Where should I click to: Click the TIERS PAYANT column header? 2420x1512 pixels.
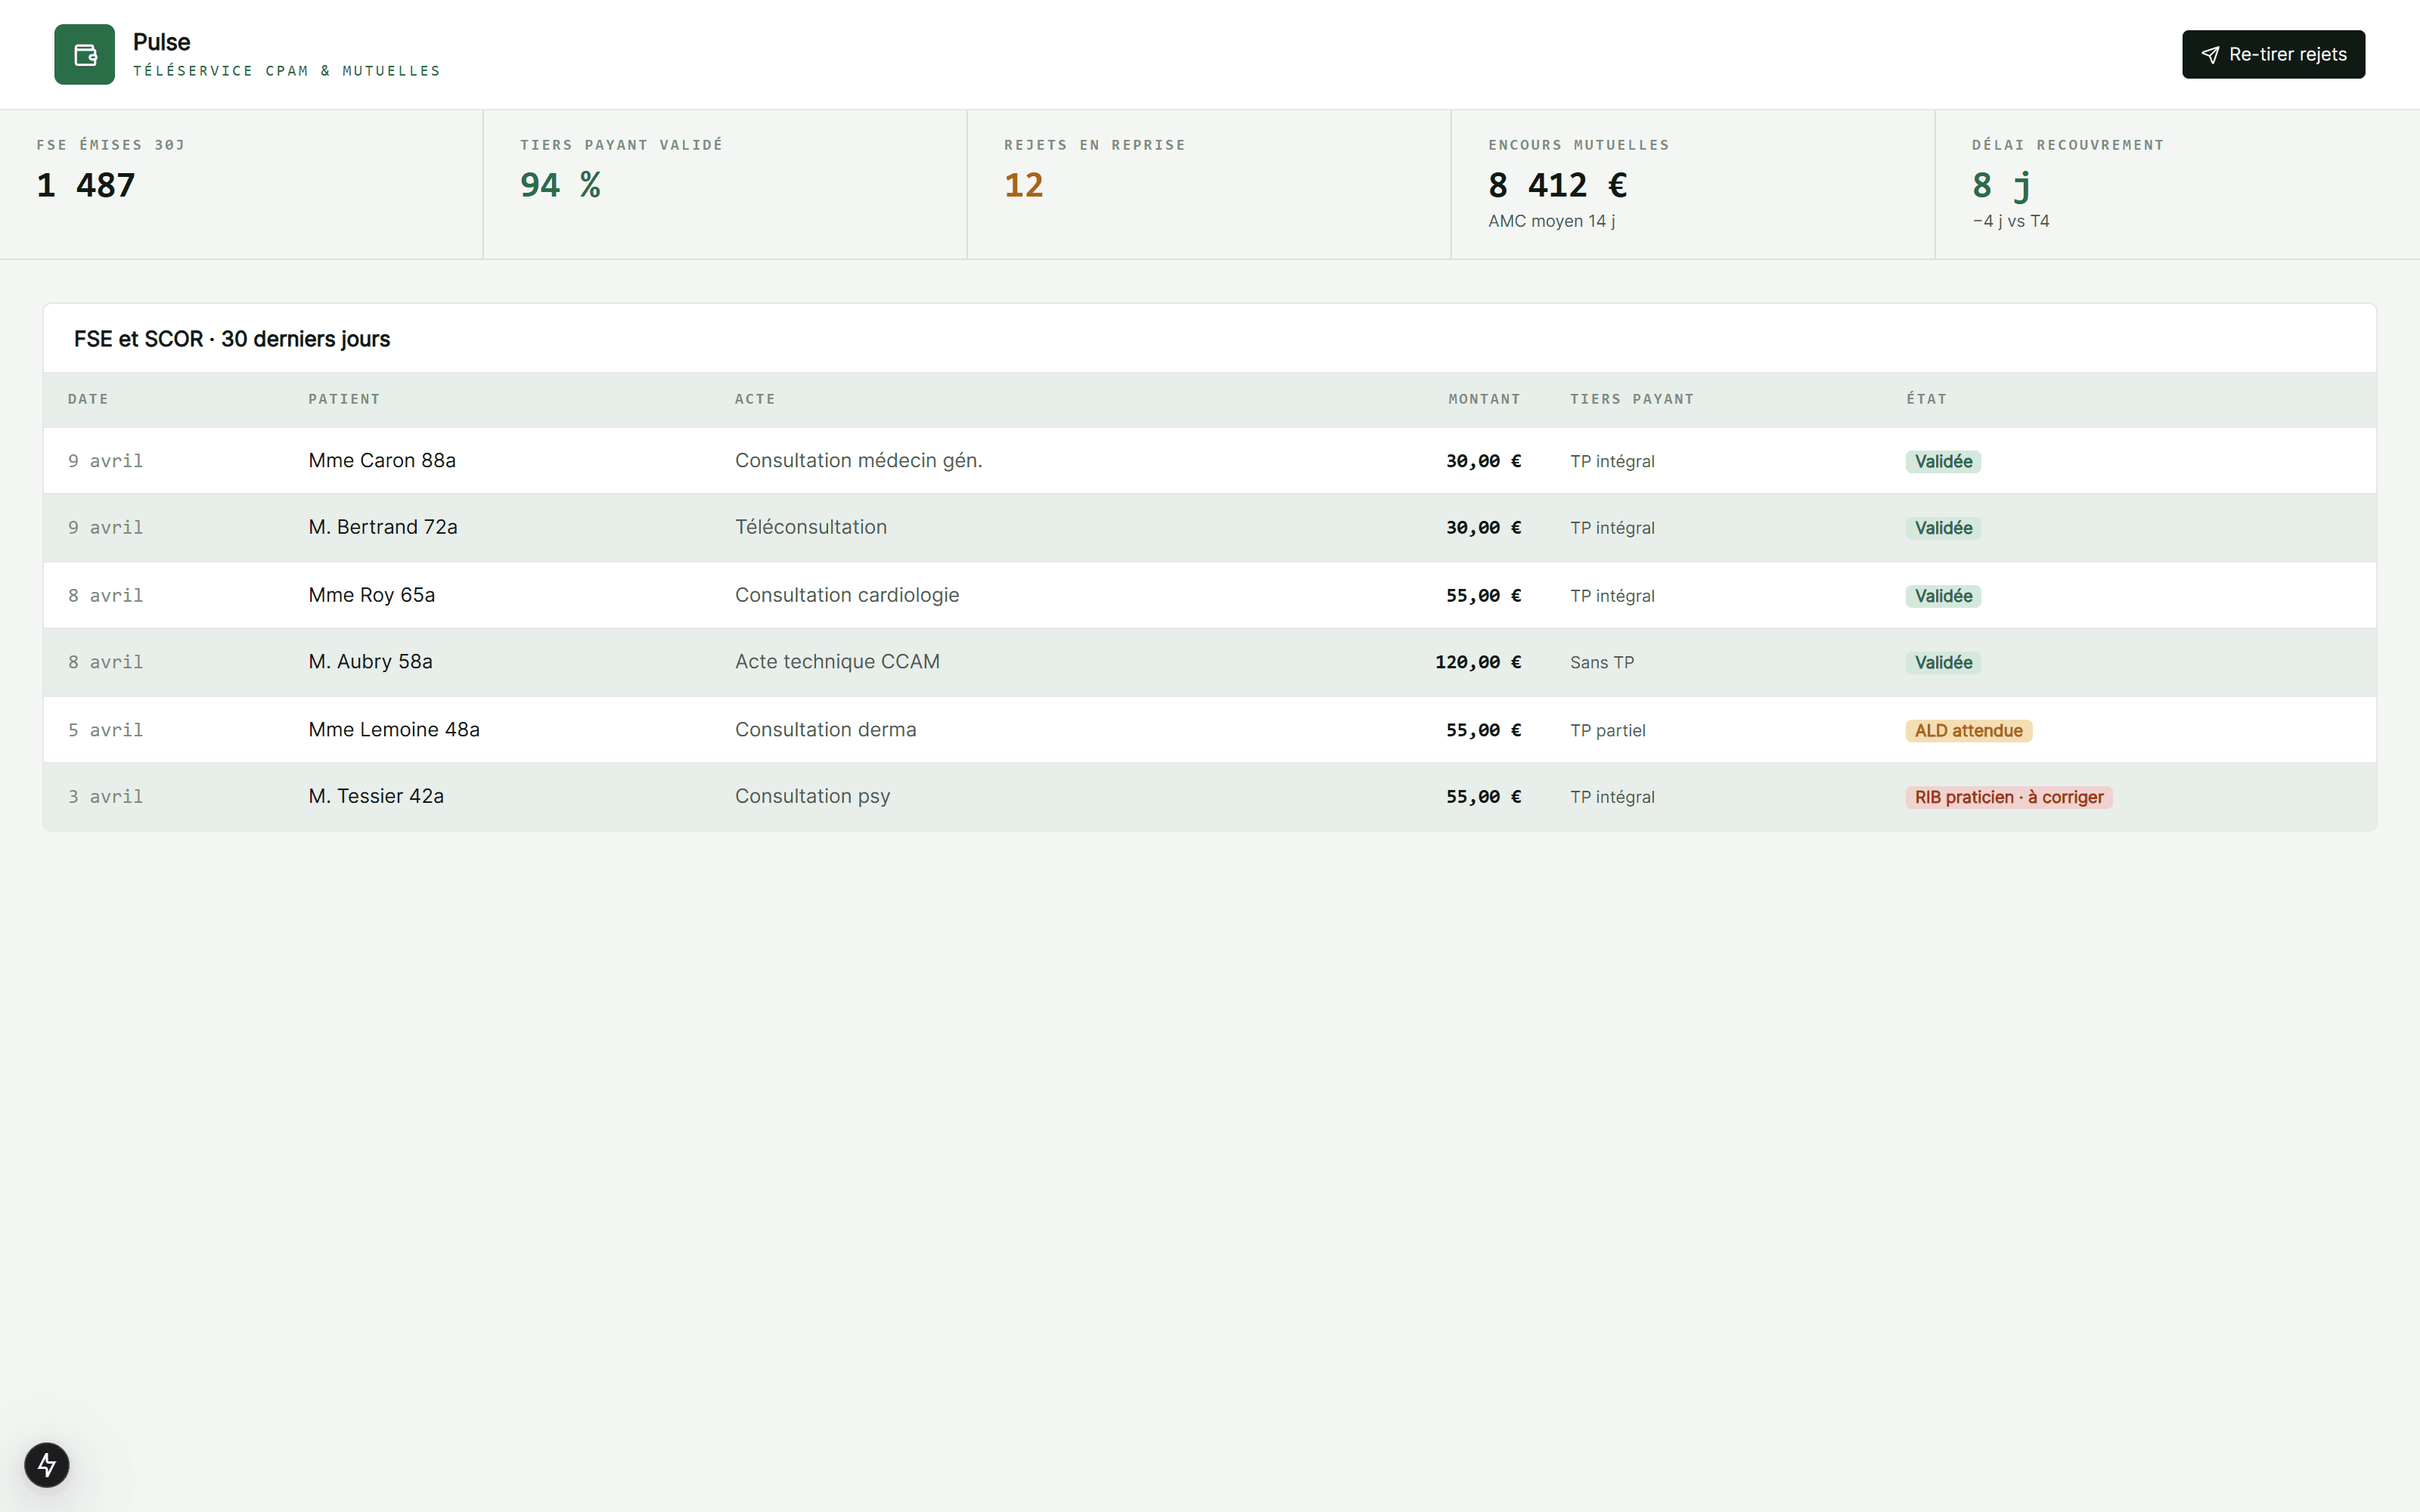coord(1632,399)
